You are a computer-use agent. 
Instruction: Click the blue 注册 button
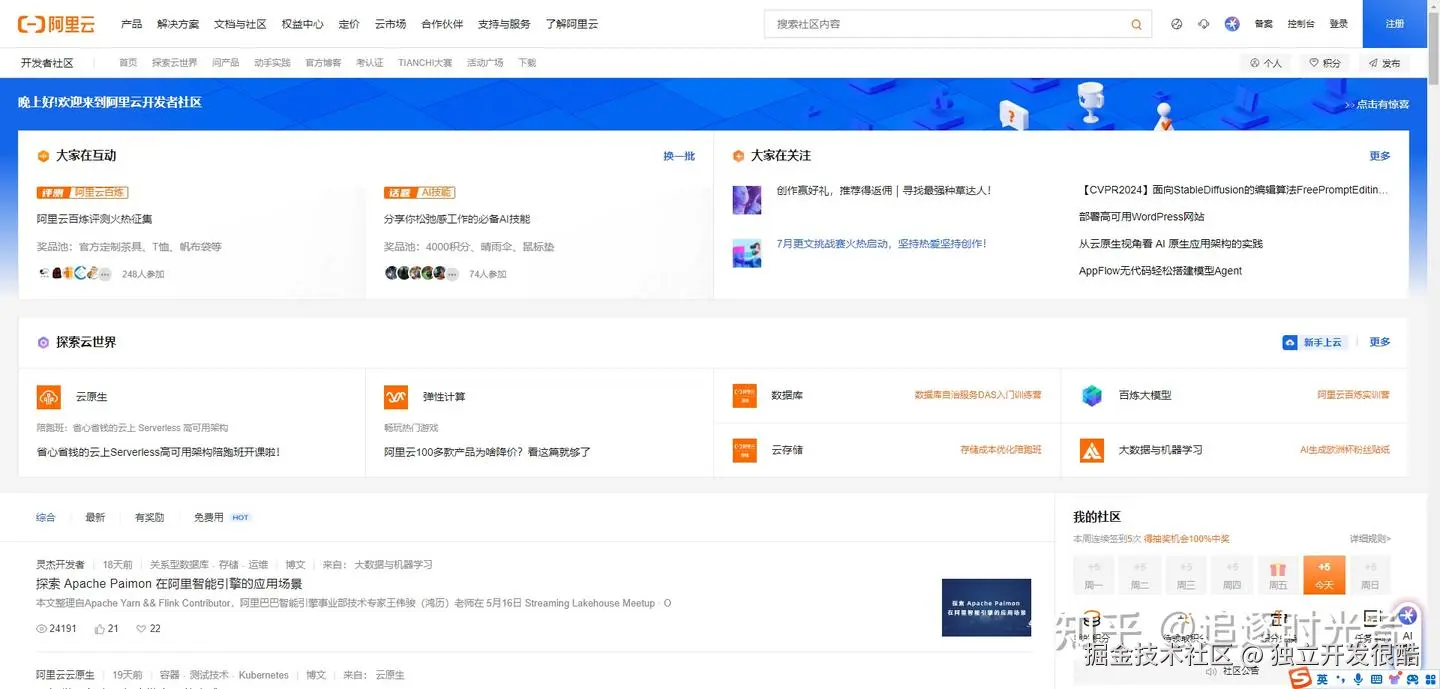(x=1395, y=24)
